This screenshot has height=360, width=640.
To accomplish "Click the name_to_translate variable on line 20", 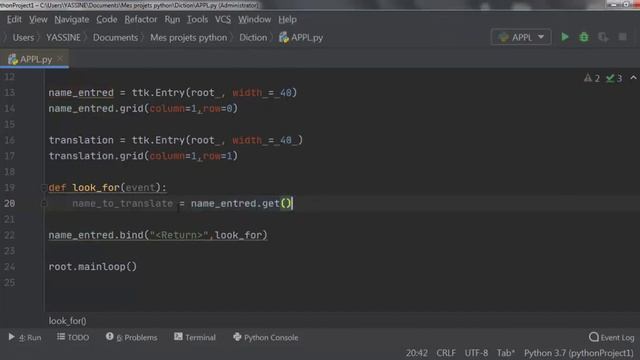I will click(x=122, y=203).
